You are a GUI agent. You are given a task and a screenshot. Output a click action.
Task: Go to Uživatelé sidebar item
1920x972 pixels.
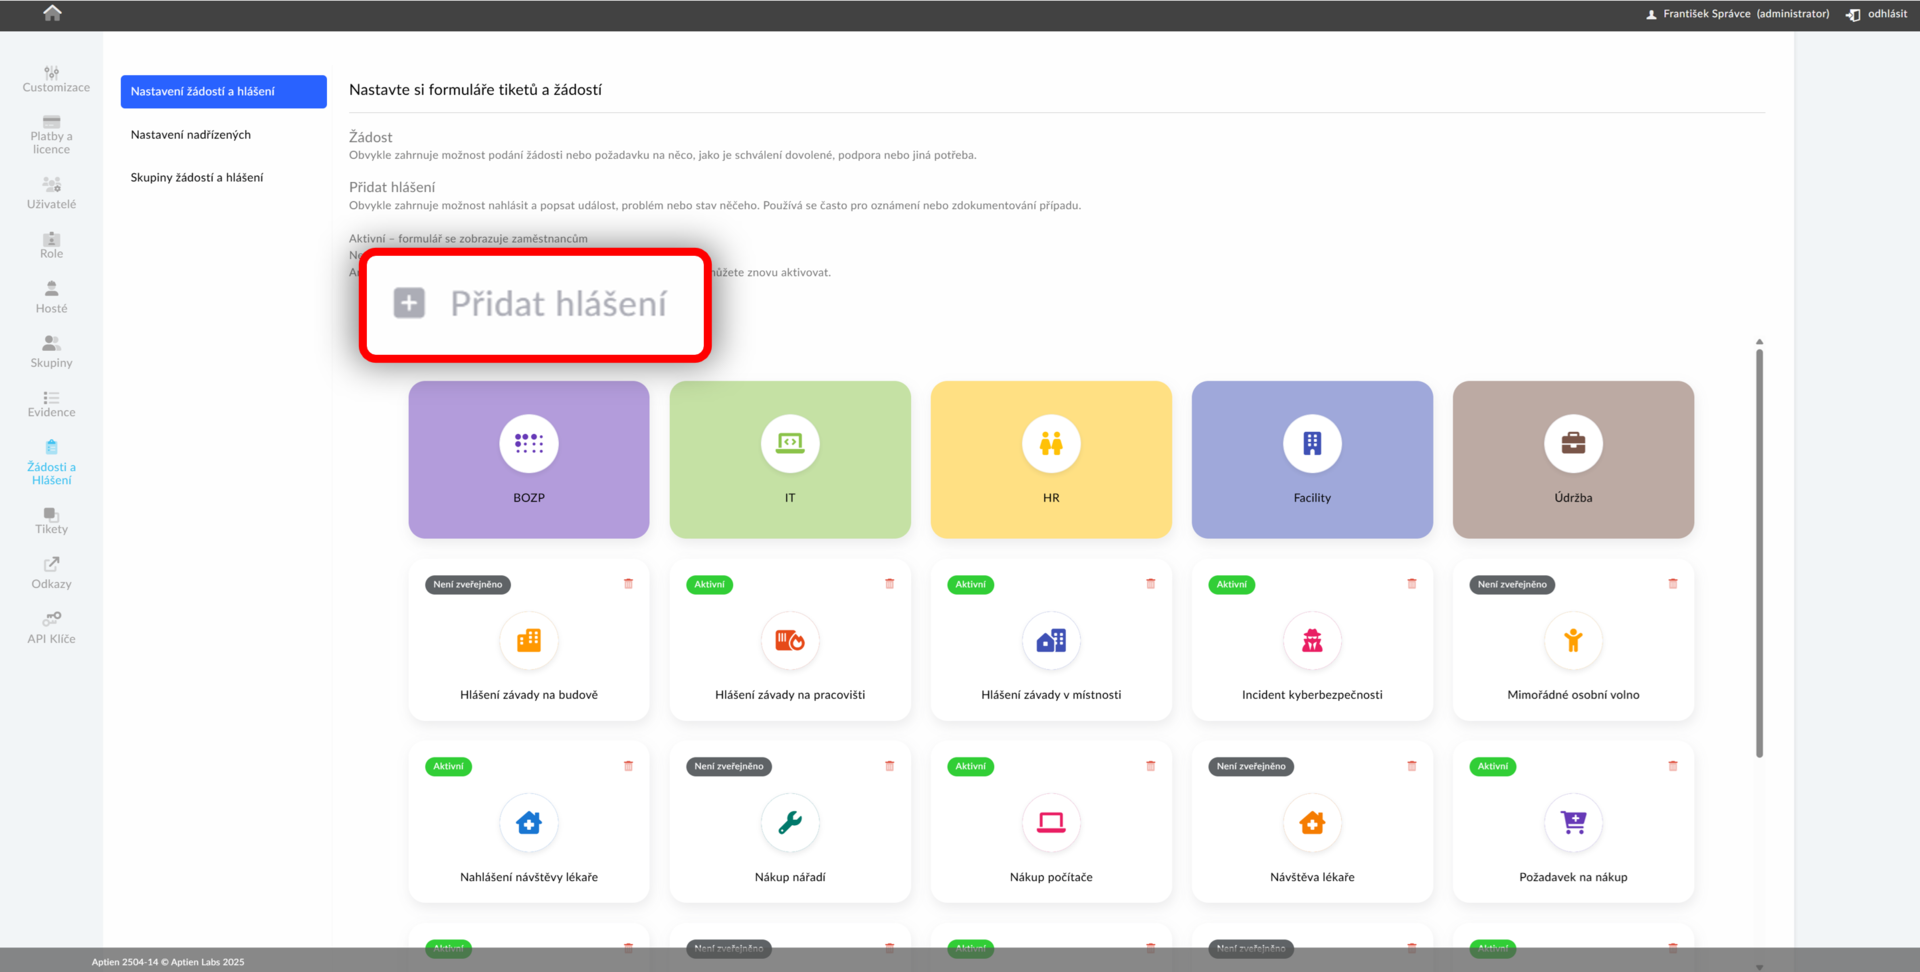51,193
